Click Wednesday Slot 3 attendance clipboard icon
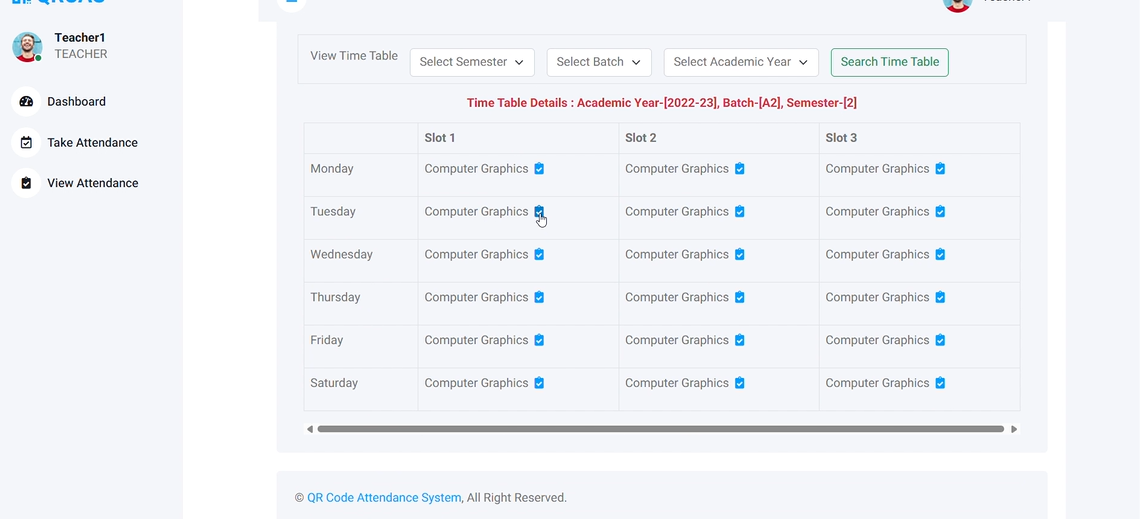 pyautogui.click(x=940, y=255)
